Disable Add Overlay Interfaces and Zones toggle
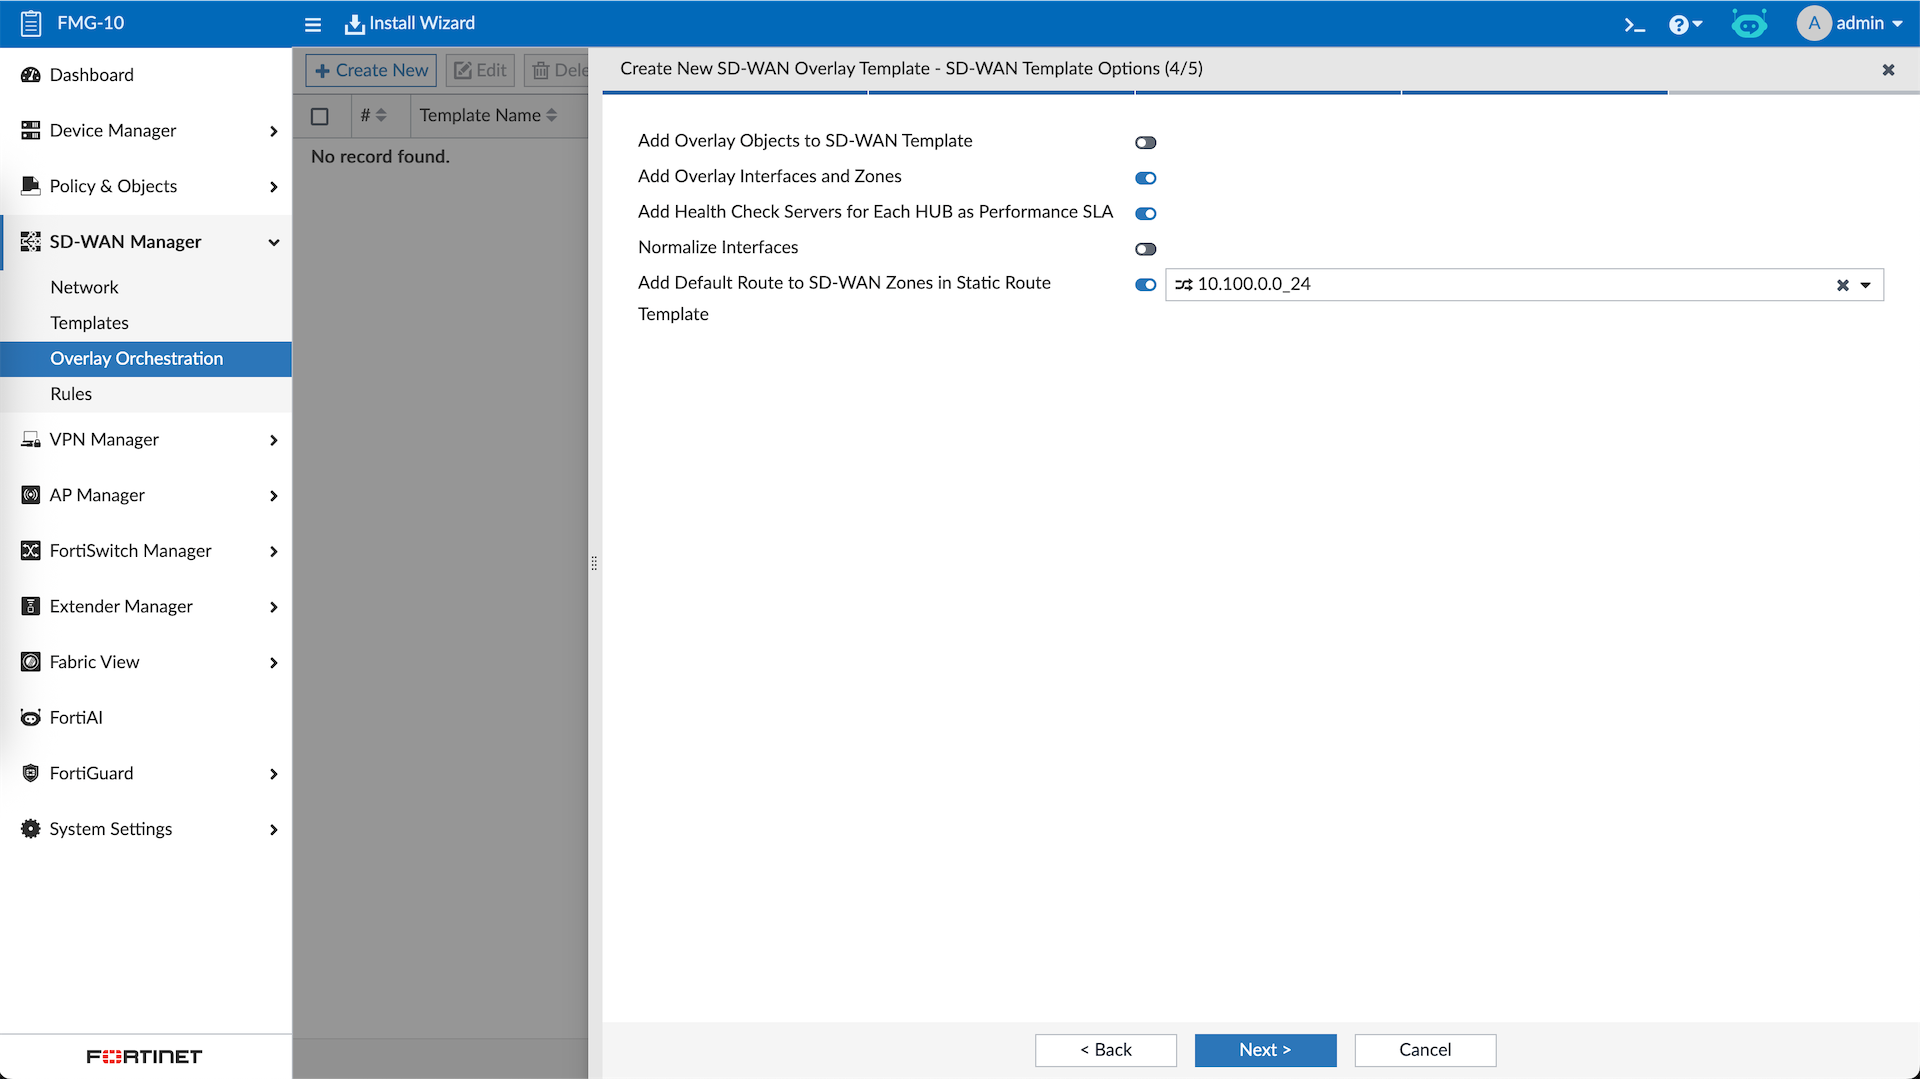The image size is (1920, 1079). point(1145,178)
